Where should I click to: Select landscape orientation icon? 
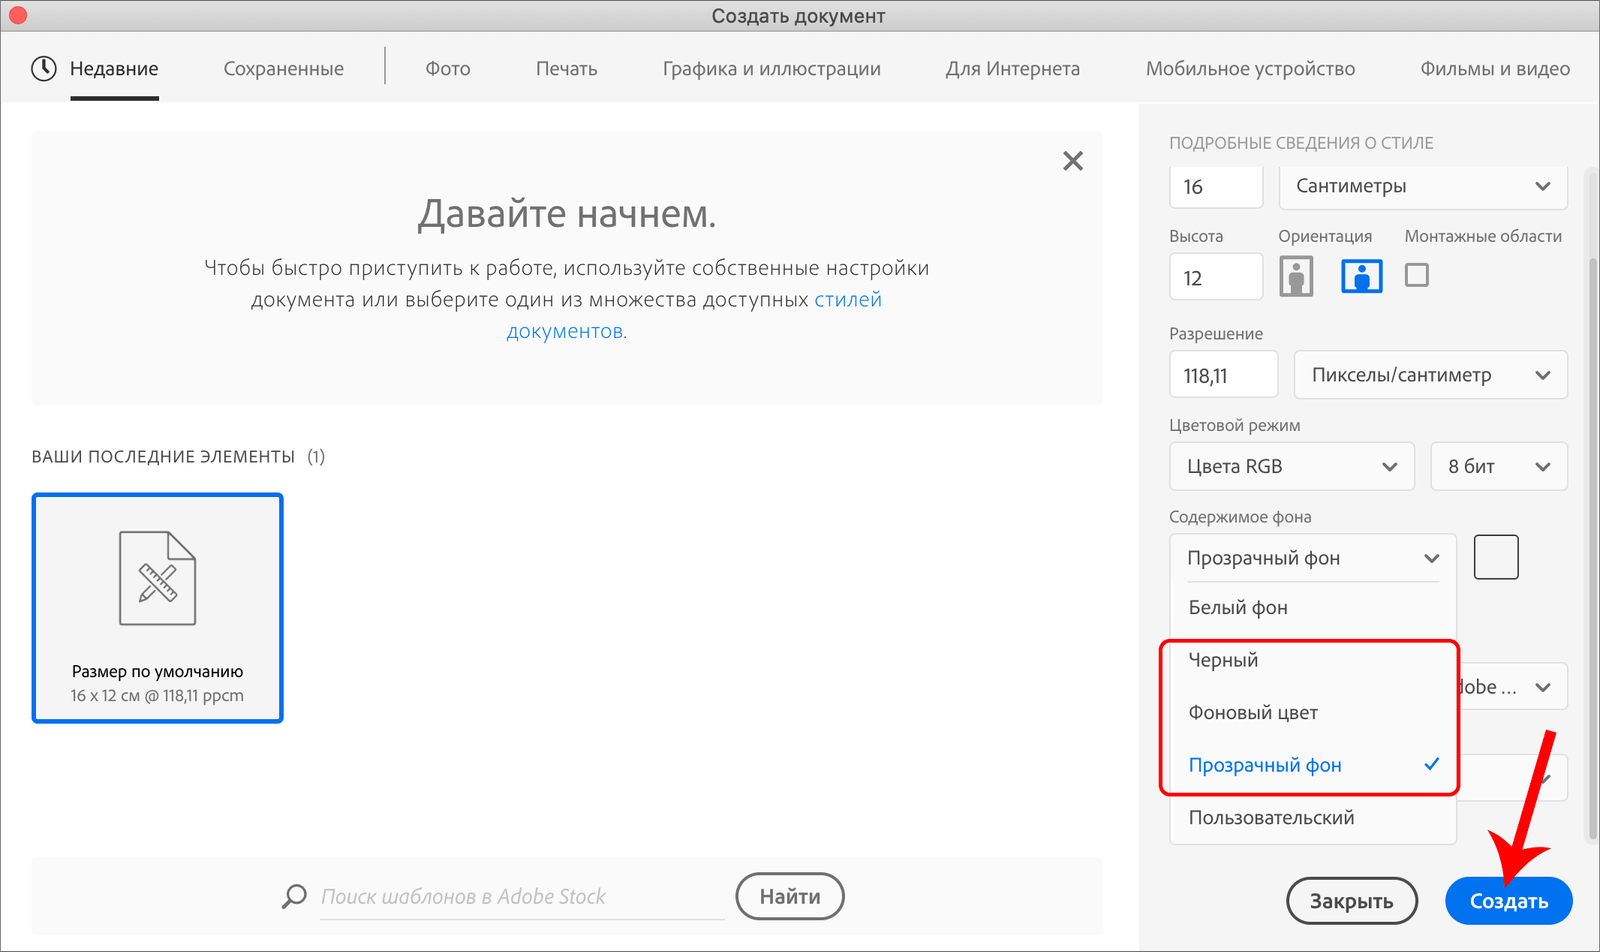(1361, 276)
